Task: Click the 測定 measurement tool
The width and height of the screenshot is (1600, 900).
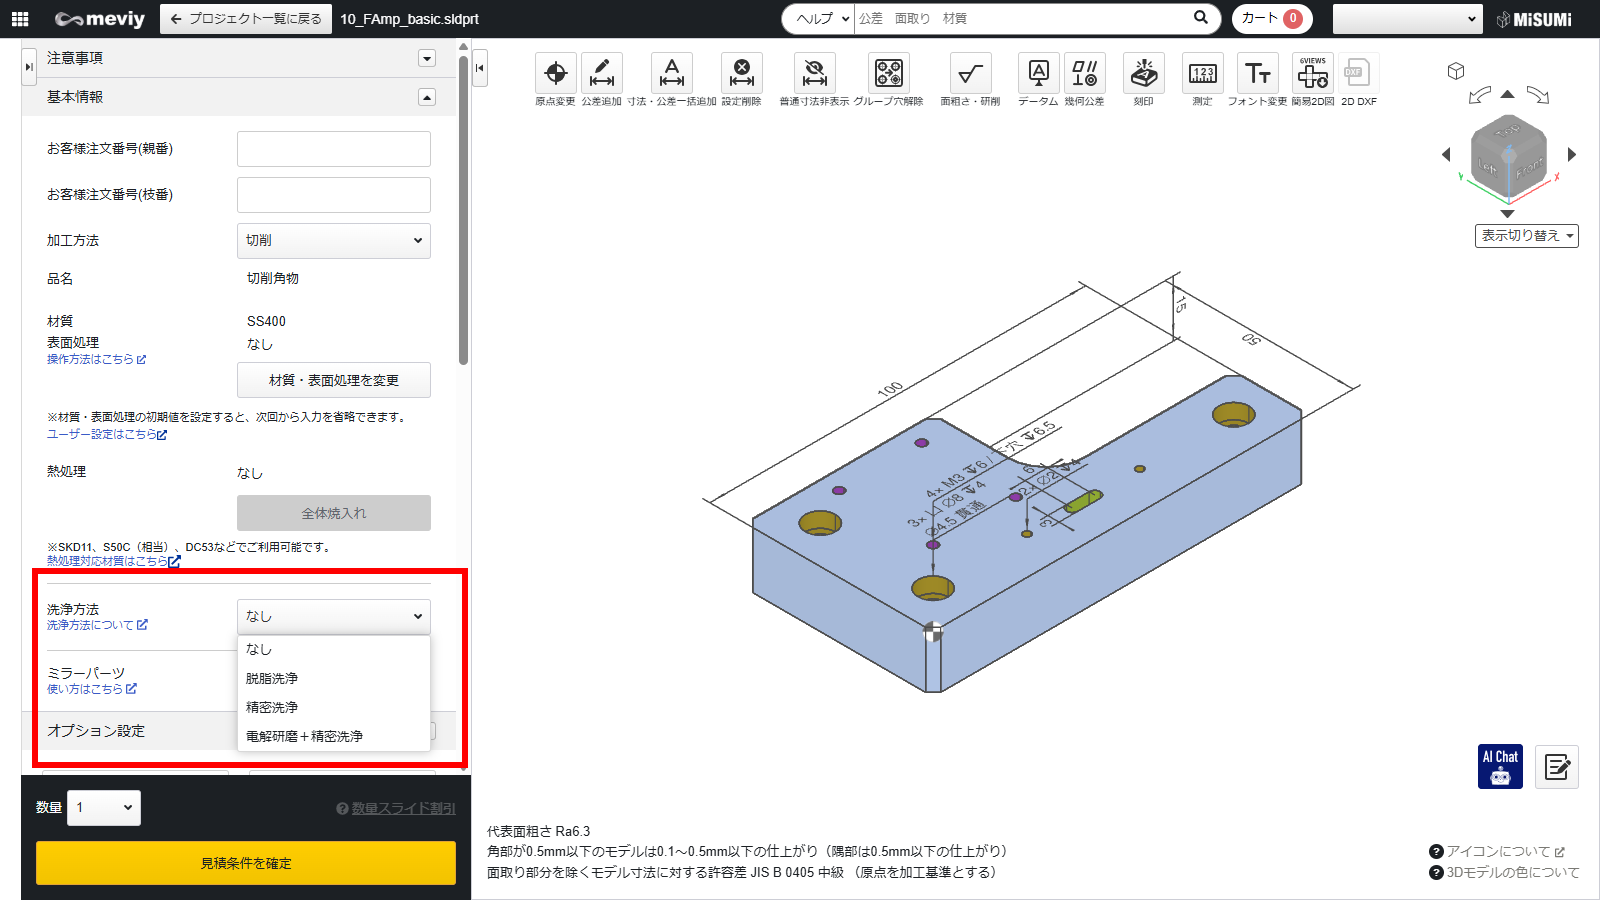Action: point(1202,74)
